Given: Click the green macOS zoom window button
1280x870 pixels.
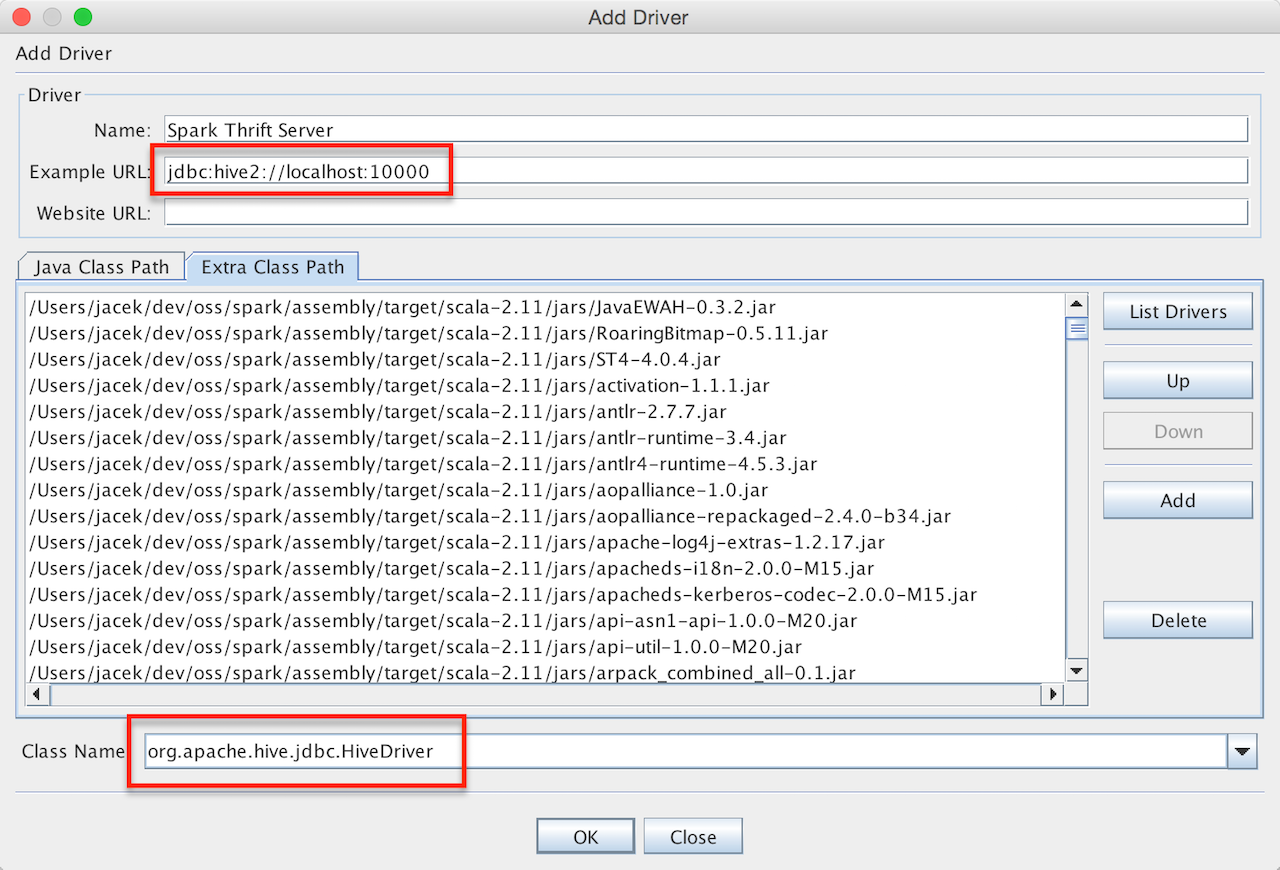Looking at the screenshot, I should click(x=83, y=17).
